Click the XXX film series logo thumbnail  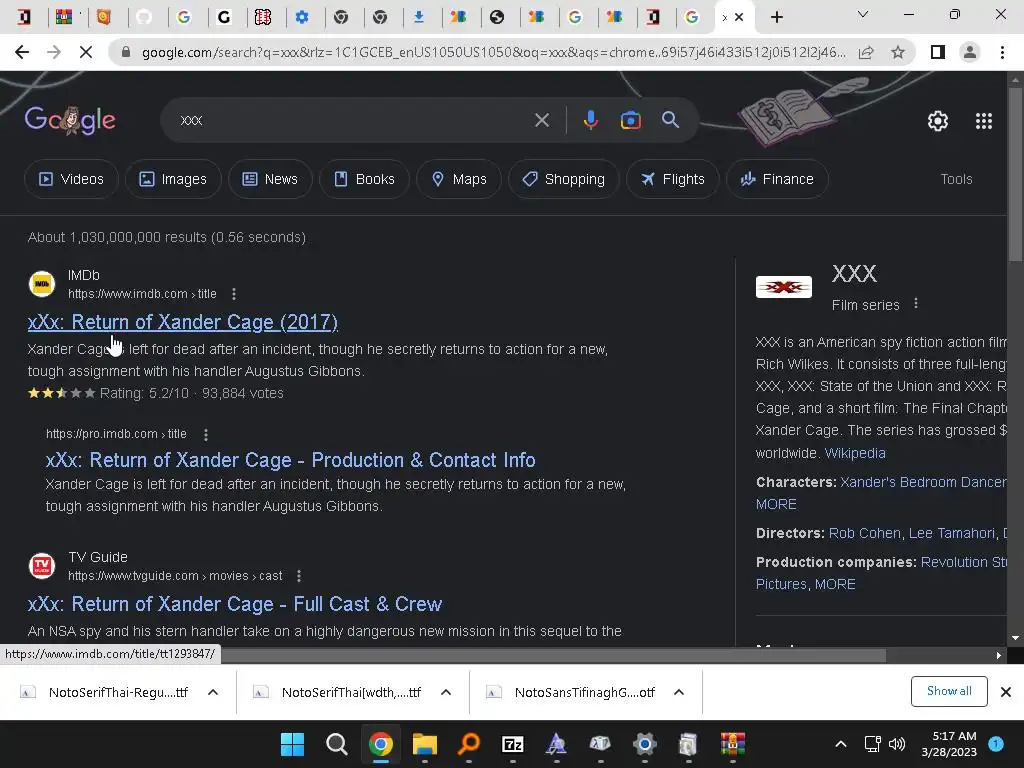click(x=784, y=287)
